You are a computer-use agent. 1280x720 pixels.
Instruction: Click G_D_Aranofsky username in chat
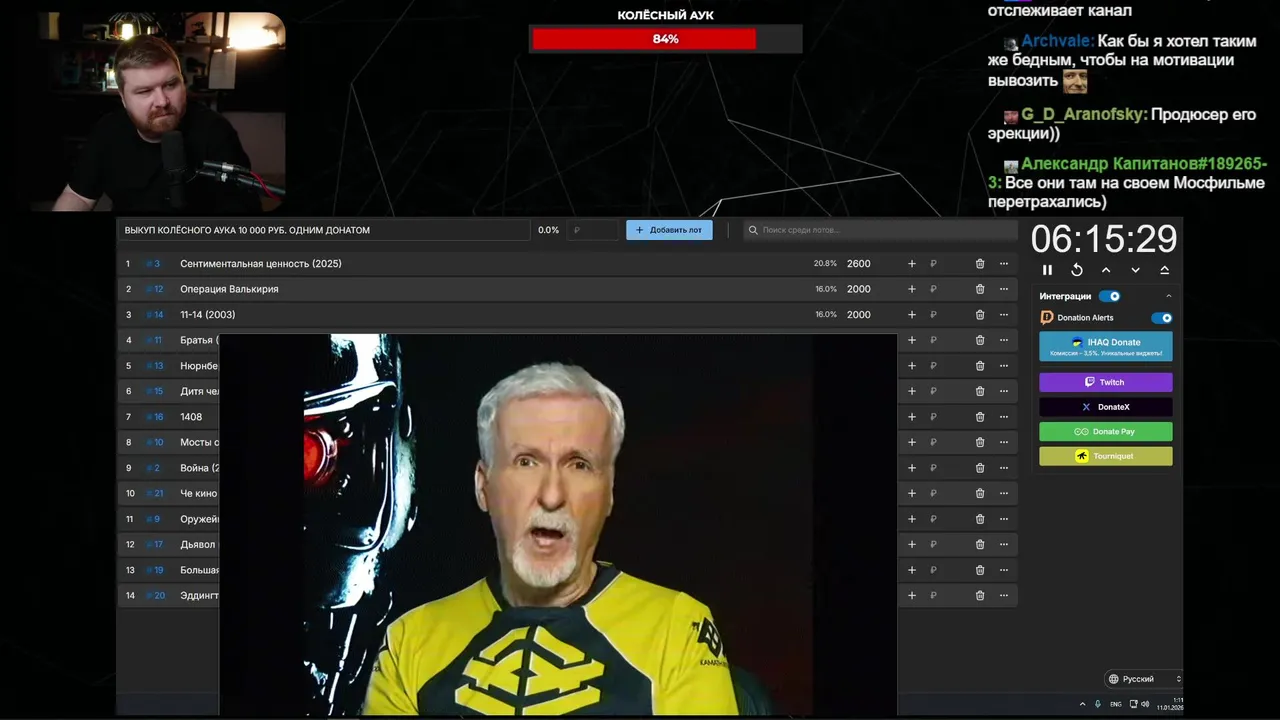pos(1083,115)
